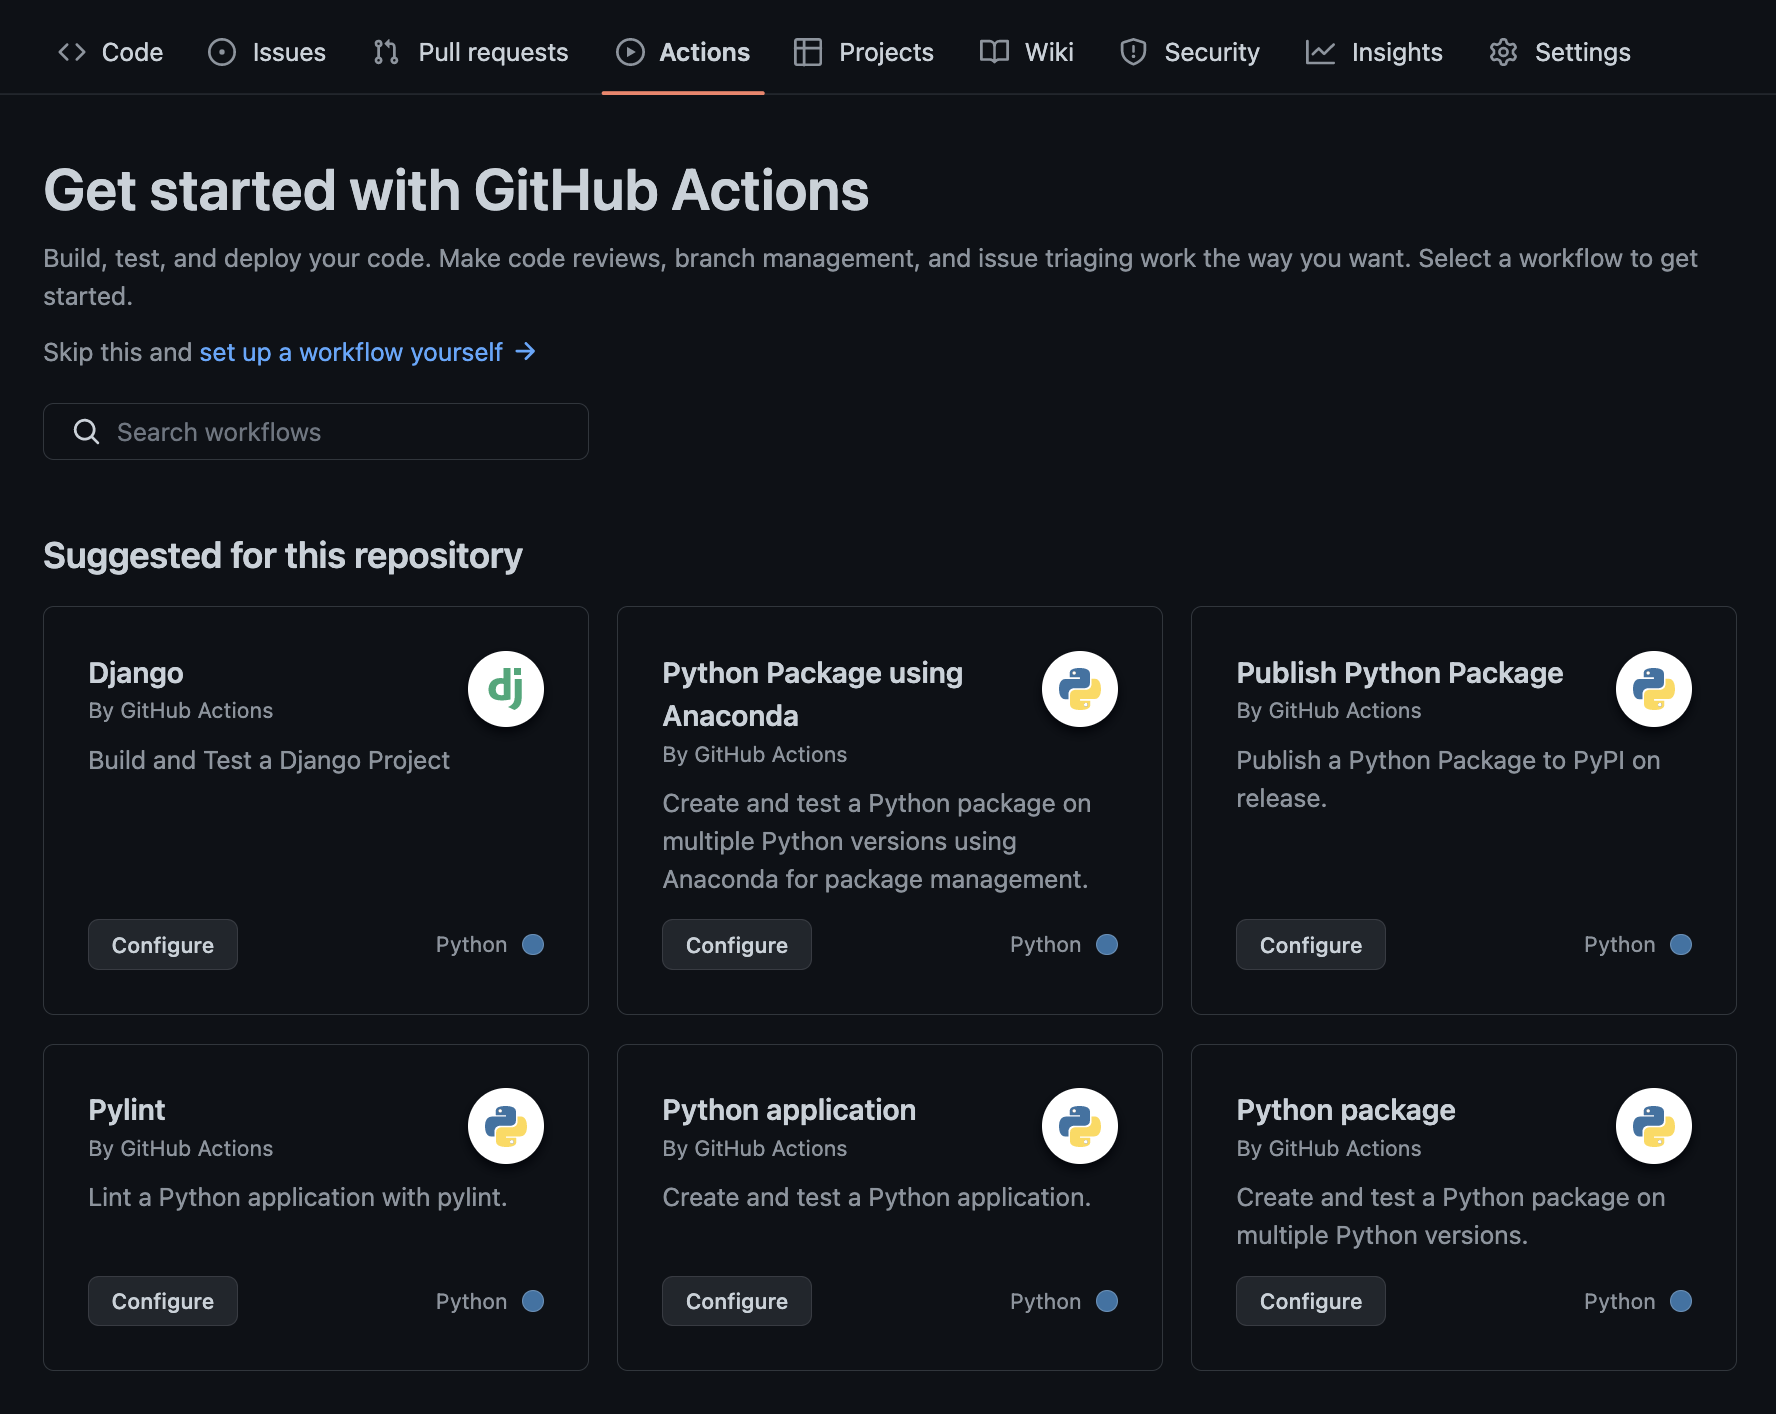
Task: Click the Insights graph icon
Action: coord(1320,52)
